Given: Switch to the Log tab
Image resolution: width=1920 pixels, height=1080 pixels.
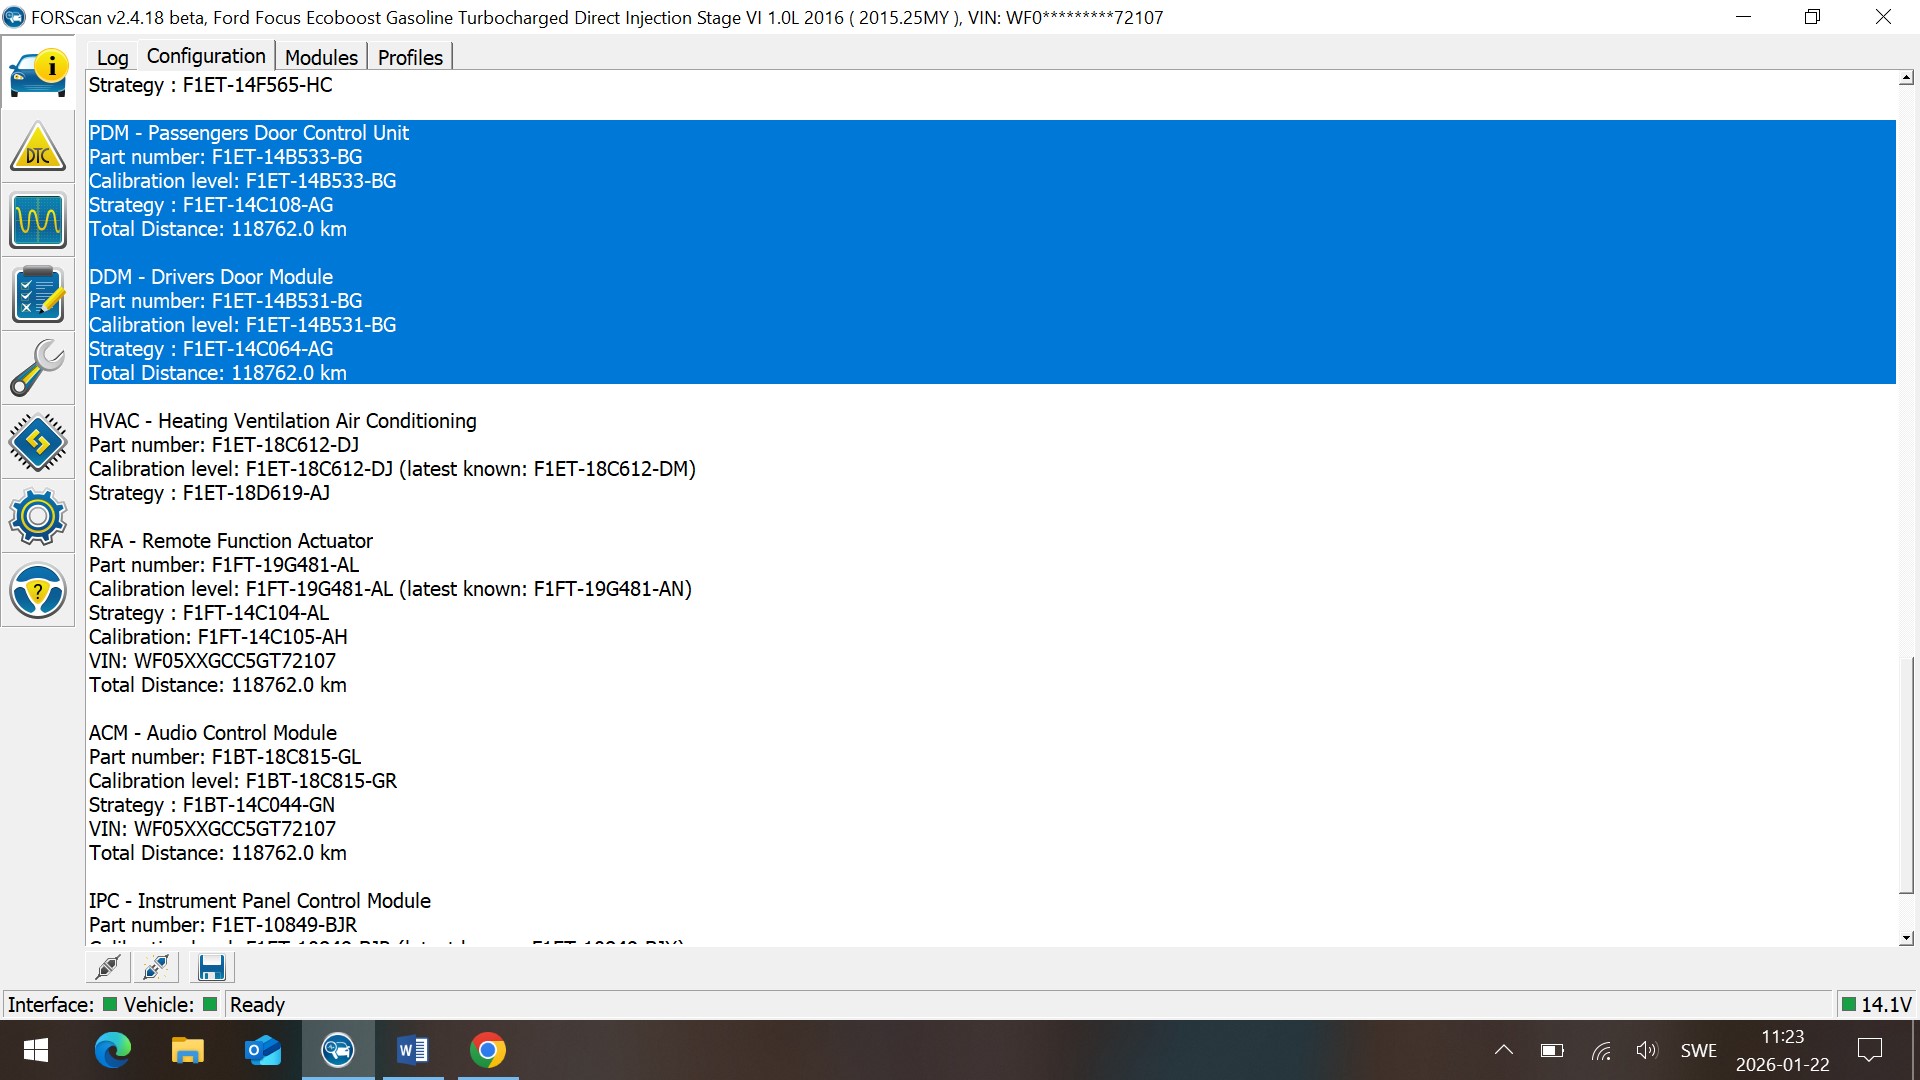Looking at the screenshot, I should coord(112,57).
